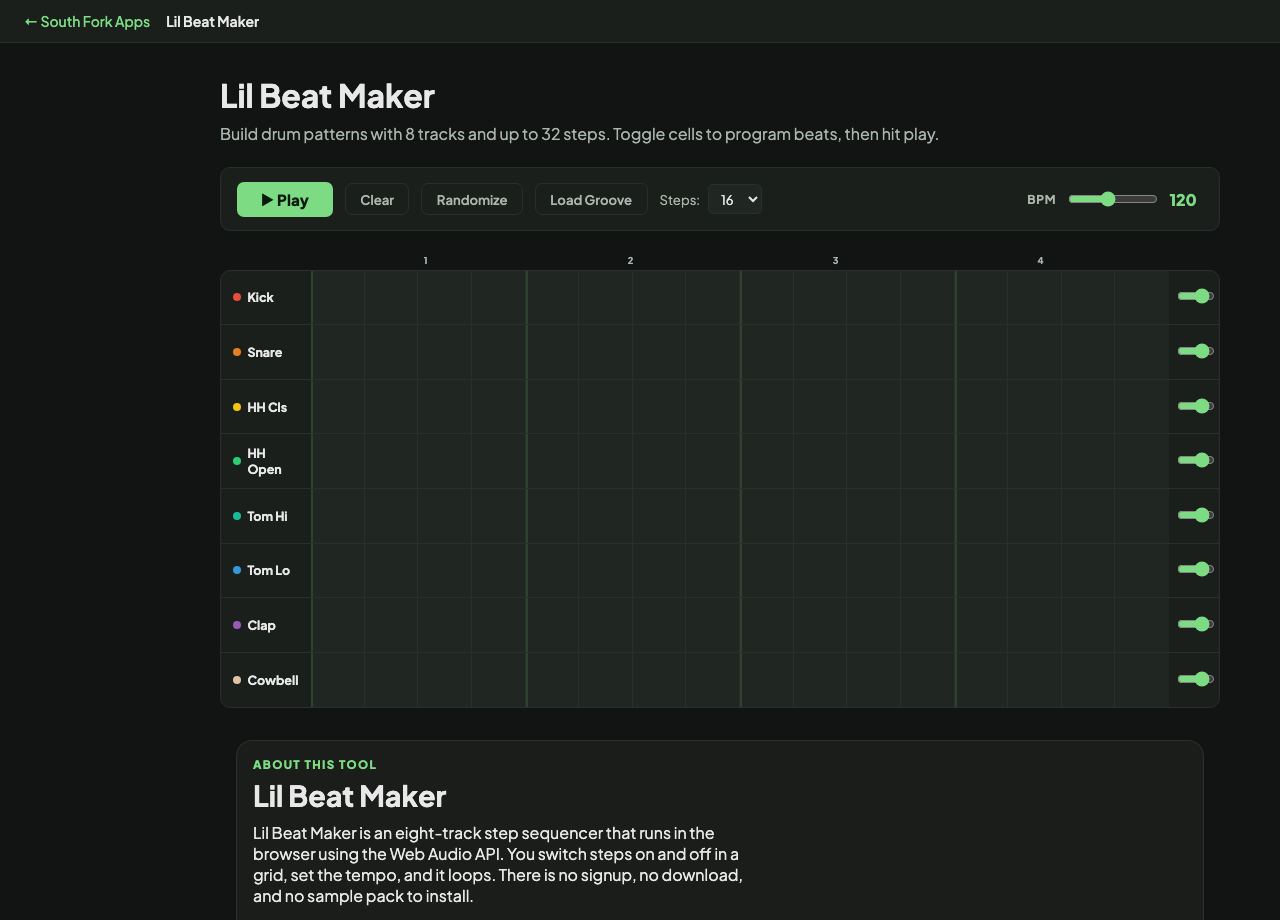Adjust the Cowbell track volume slider
This screenshot has height=920, width=1280.
coord(1196,679)
